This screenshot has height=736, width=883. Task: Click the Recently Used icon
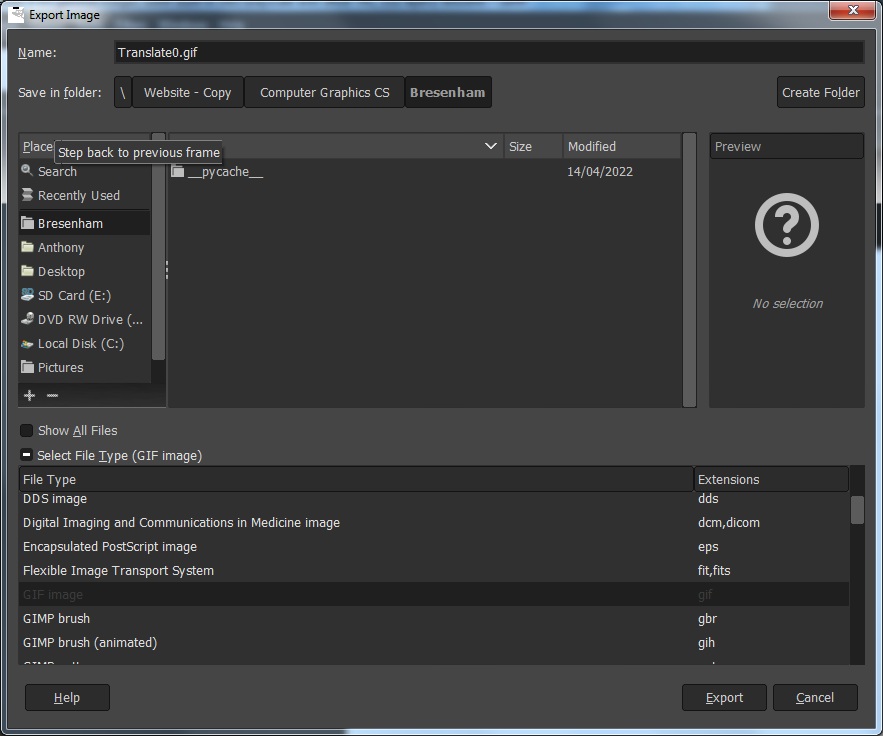coord(27,194)
